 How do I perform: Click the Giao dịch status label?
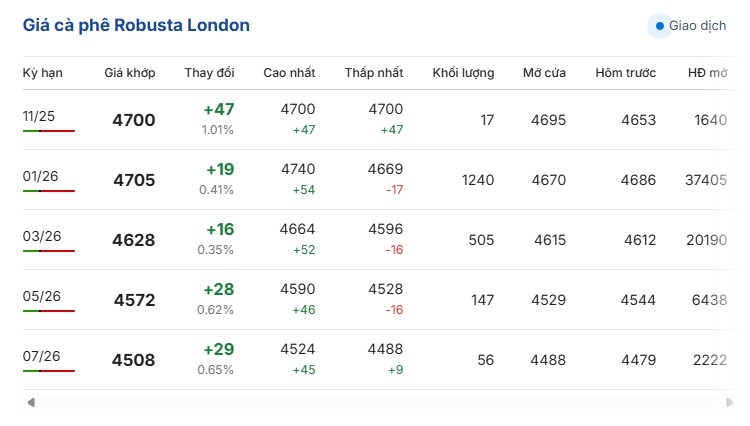[697, 26]
